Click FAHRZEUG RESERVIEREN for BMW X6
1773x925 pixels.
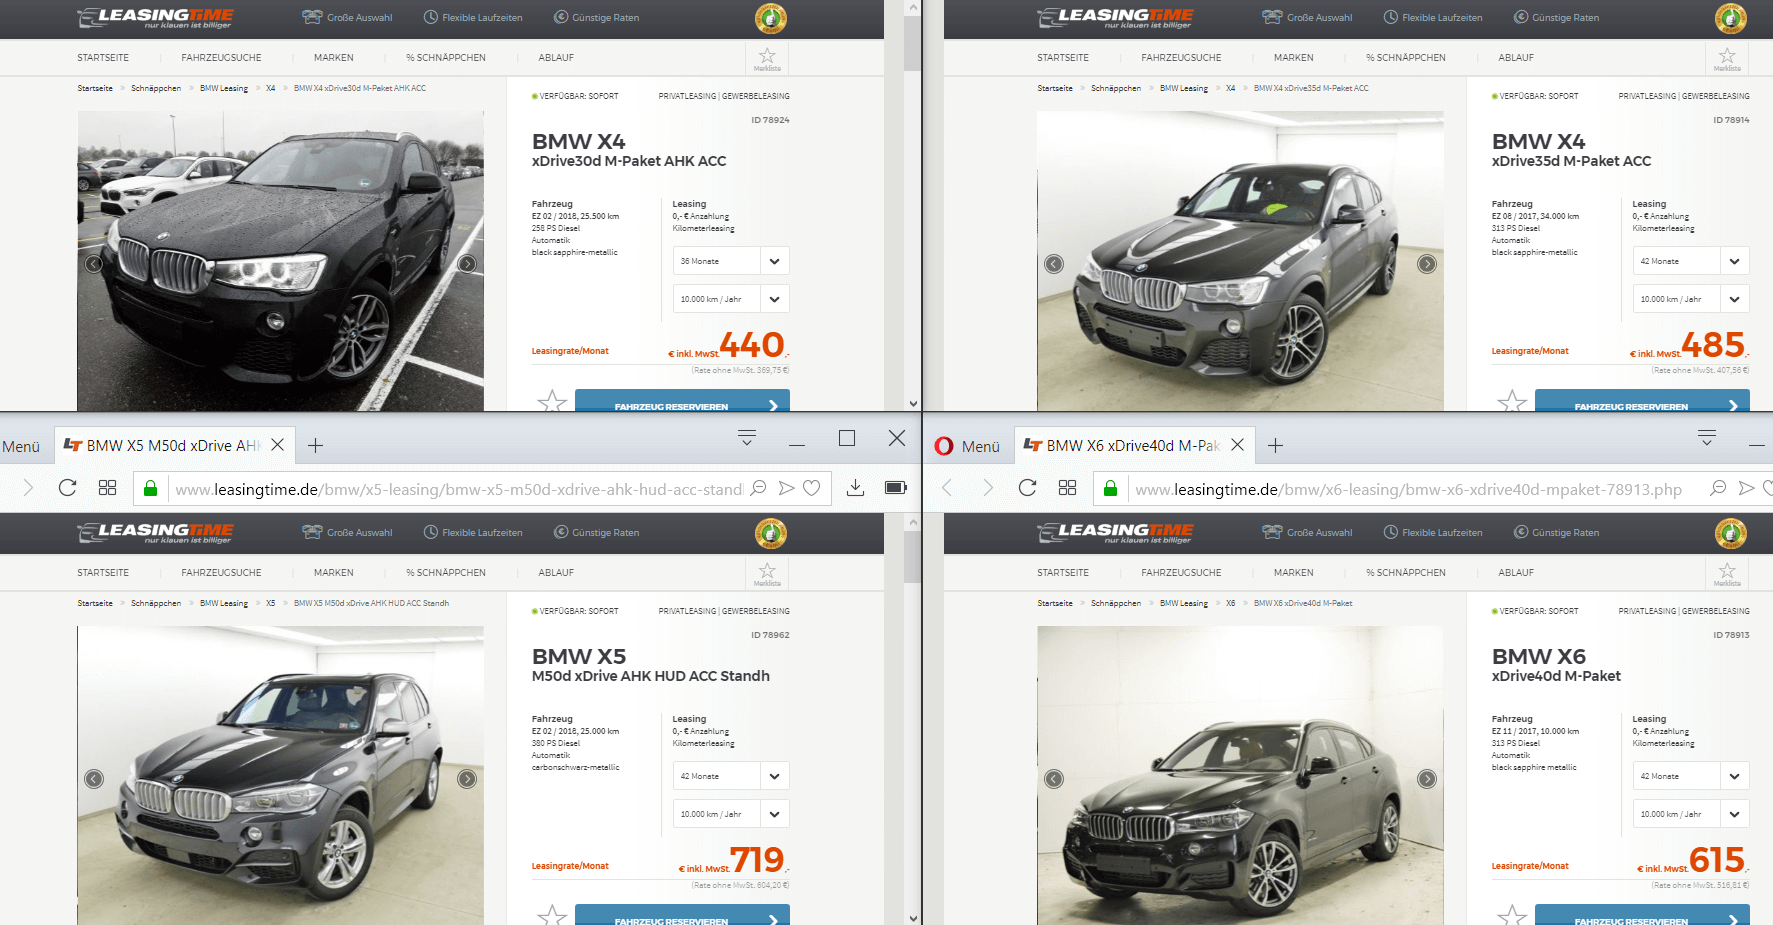1642,915
